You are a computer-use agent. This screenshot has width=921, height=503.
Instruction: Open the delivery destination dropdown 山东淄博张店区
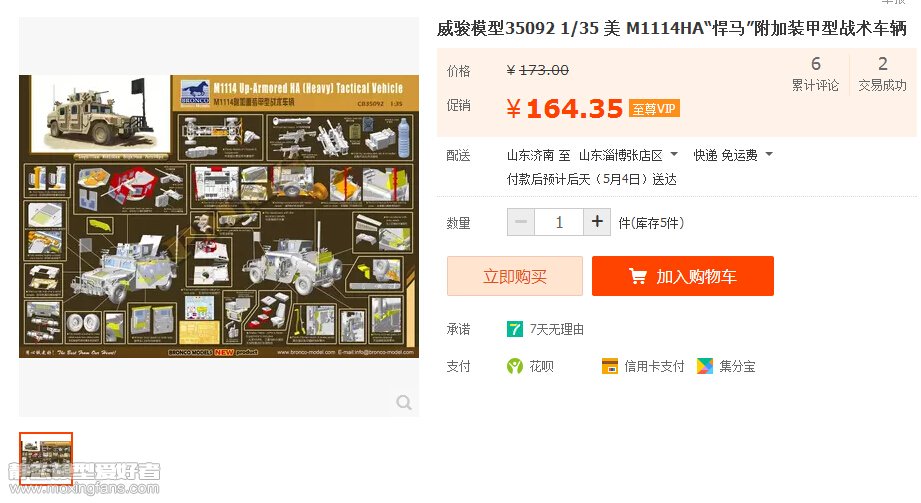pyautogui.click(x=628, y=155)
